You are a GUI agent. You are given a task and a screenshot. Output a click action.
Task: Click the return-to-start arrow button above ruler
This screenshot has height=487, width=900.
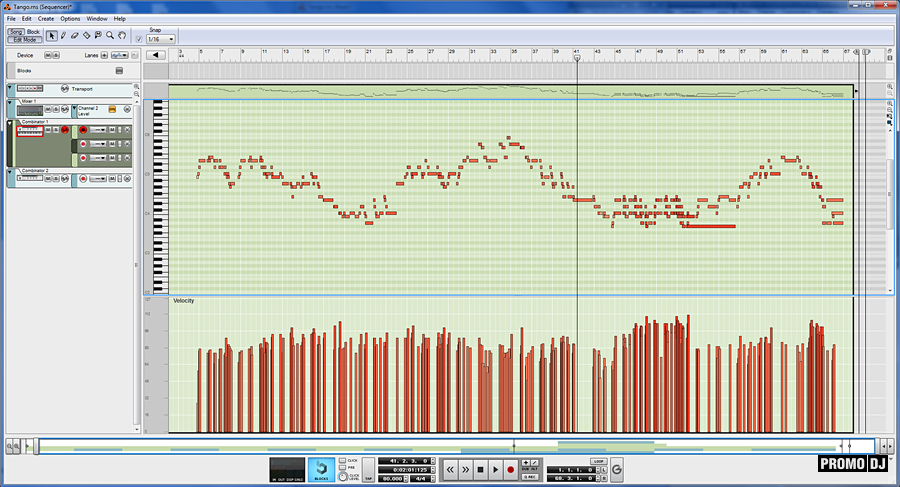(x=156, y=55)
